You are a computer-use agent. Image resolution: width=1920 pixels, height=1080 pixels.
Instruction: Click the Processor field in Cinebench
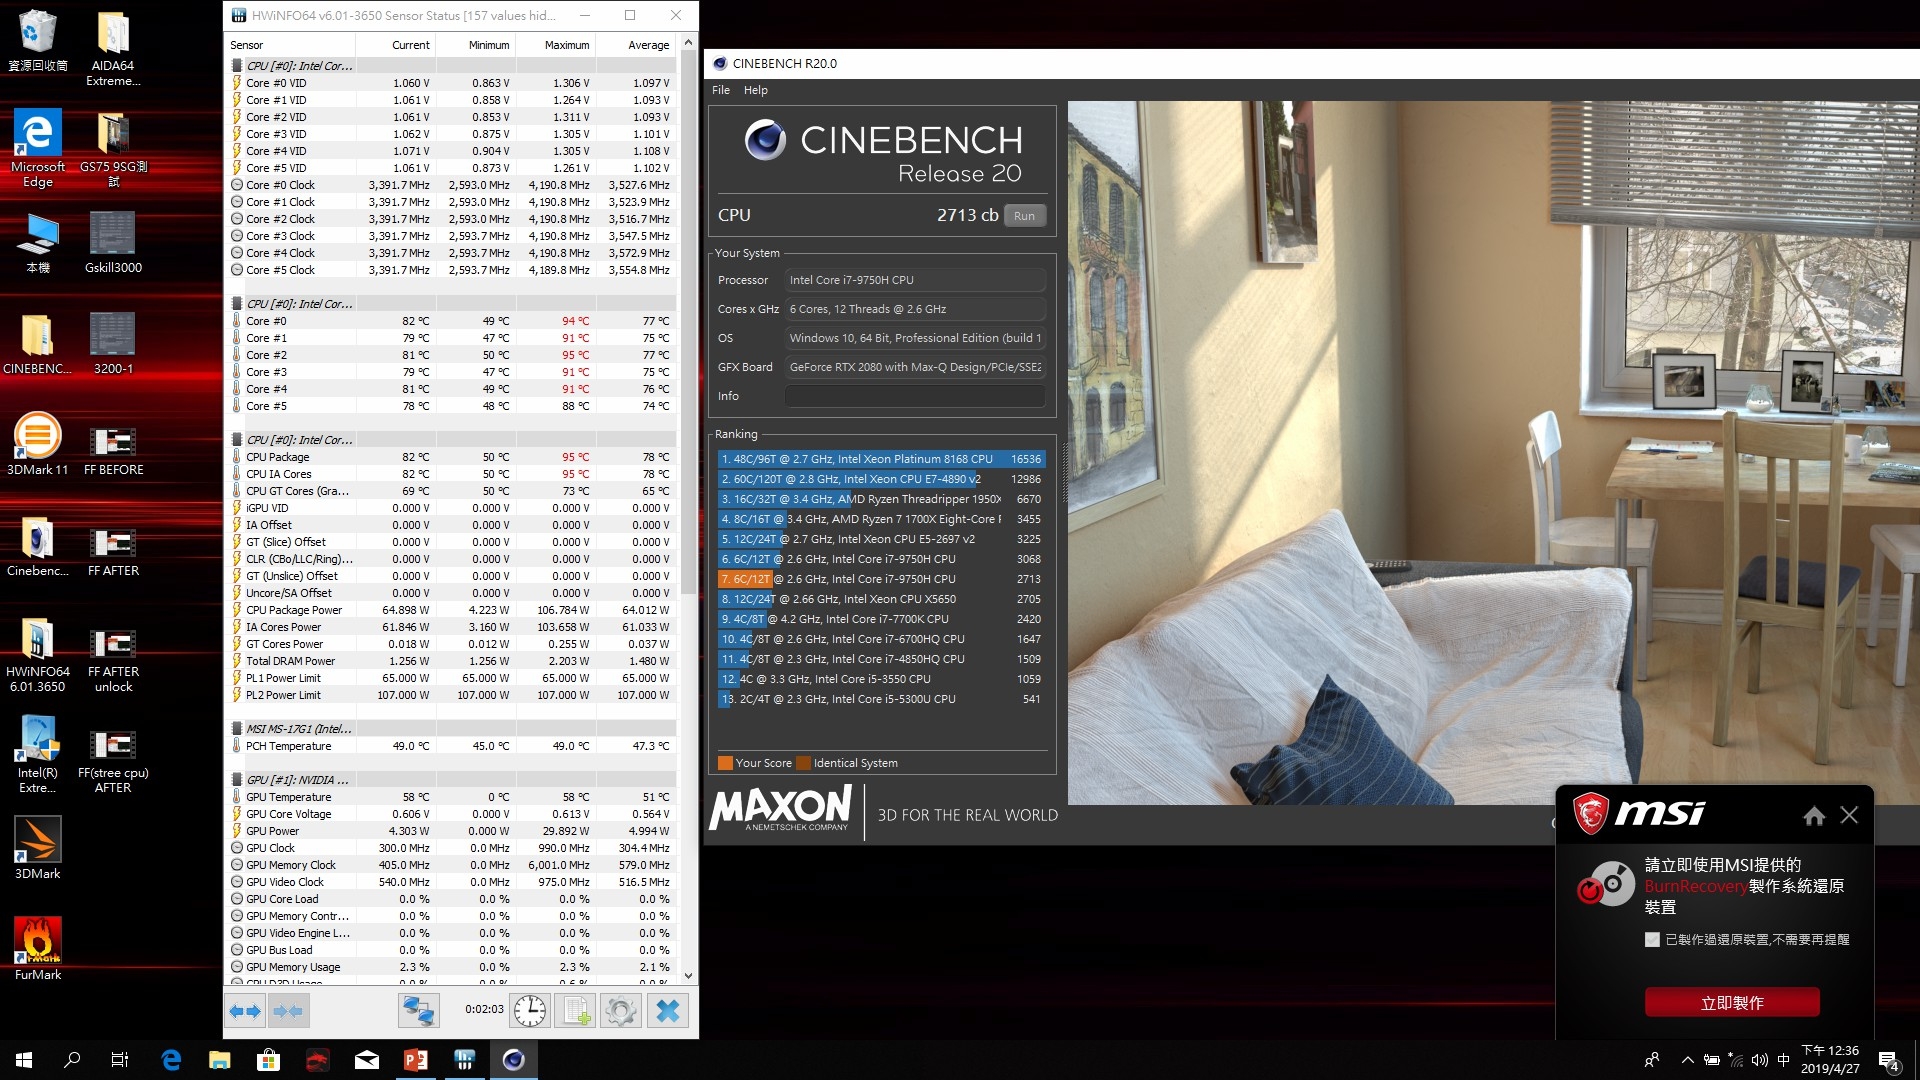click(914, 280)
